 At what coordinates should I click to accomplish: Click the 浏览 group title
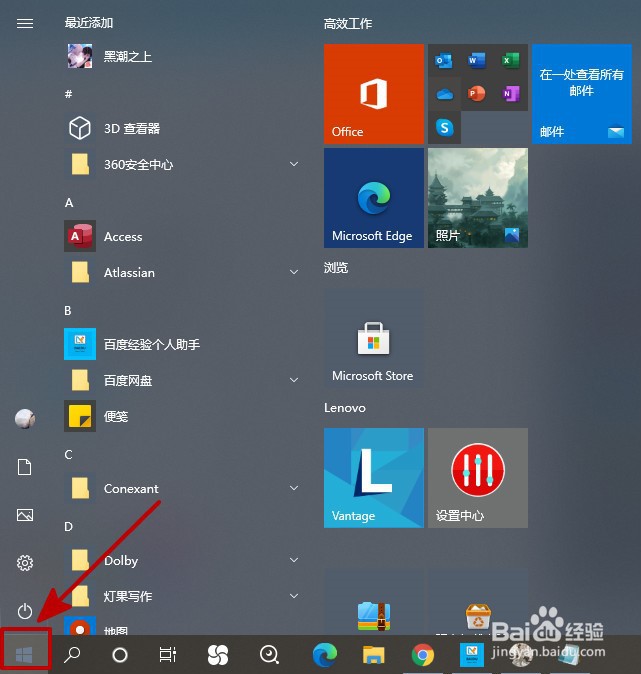tap(336, 267)
